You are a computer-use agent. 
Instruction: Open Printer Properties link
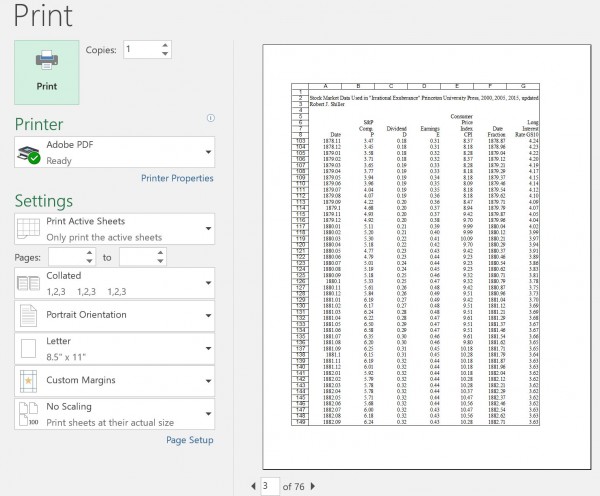click(x=176, y=179)
